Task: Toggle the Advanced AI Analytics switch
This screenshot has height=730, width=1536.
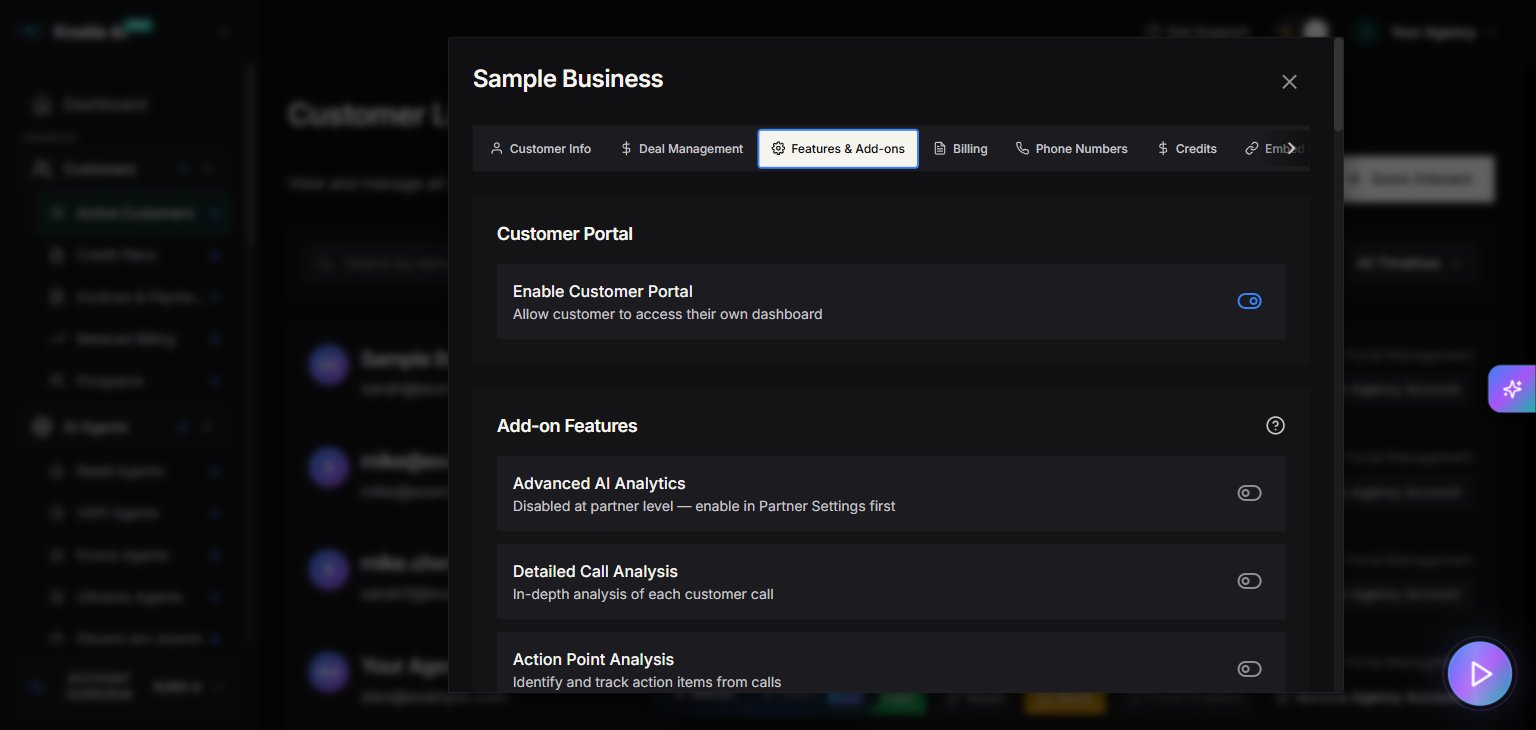Action: click(1249, 493)
